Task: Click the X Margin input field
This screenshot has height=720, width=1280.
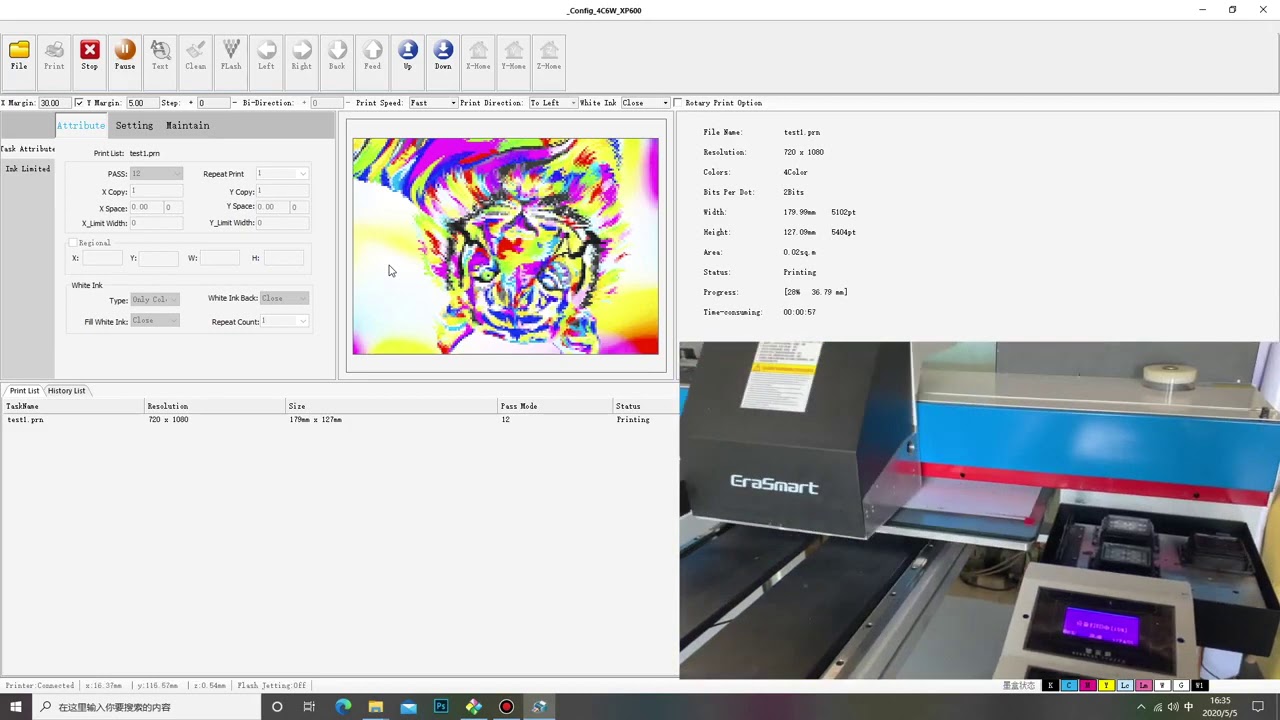Action: coord(54,103)
